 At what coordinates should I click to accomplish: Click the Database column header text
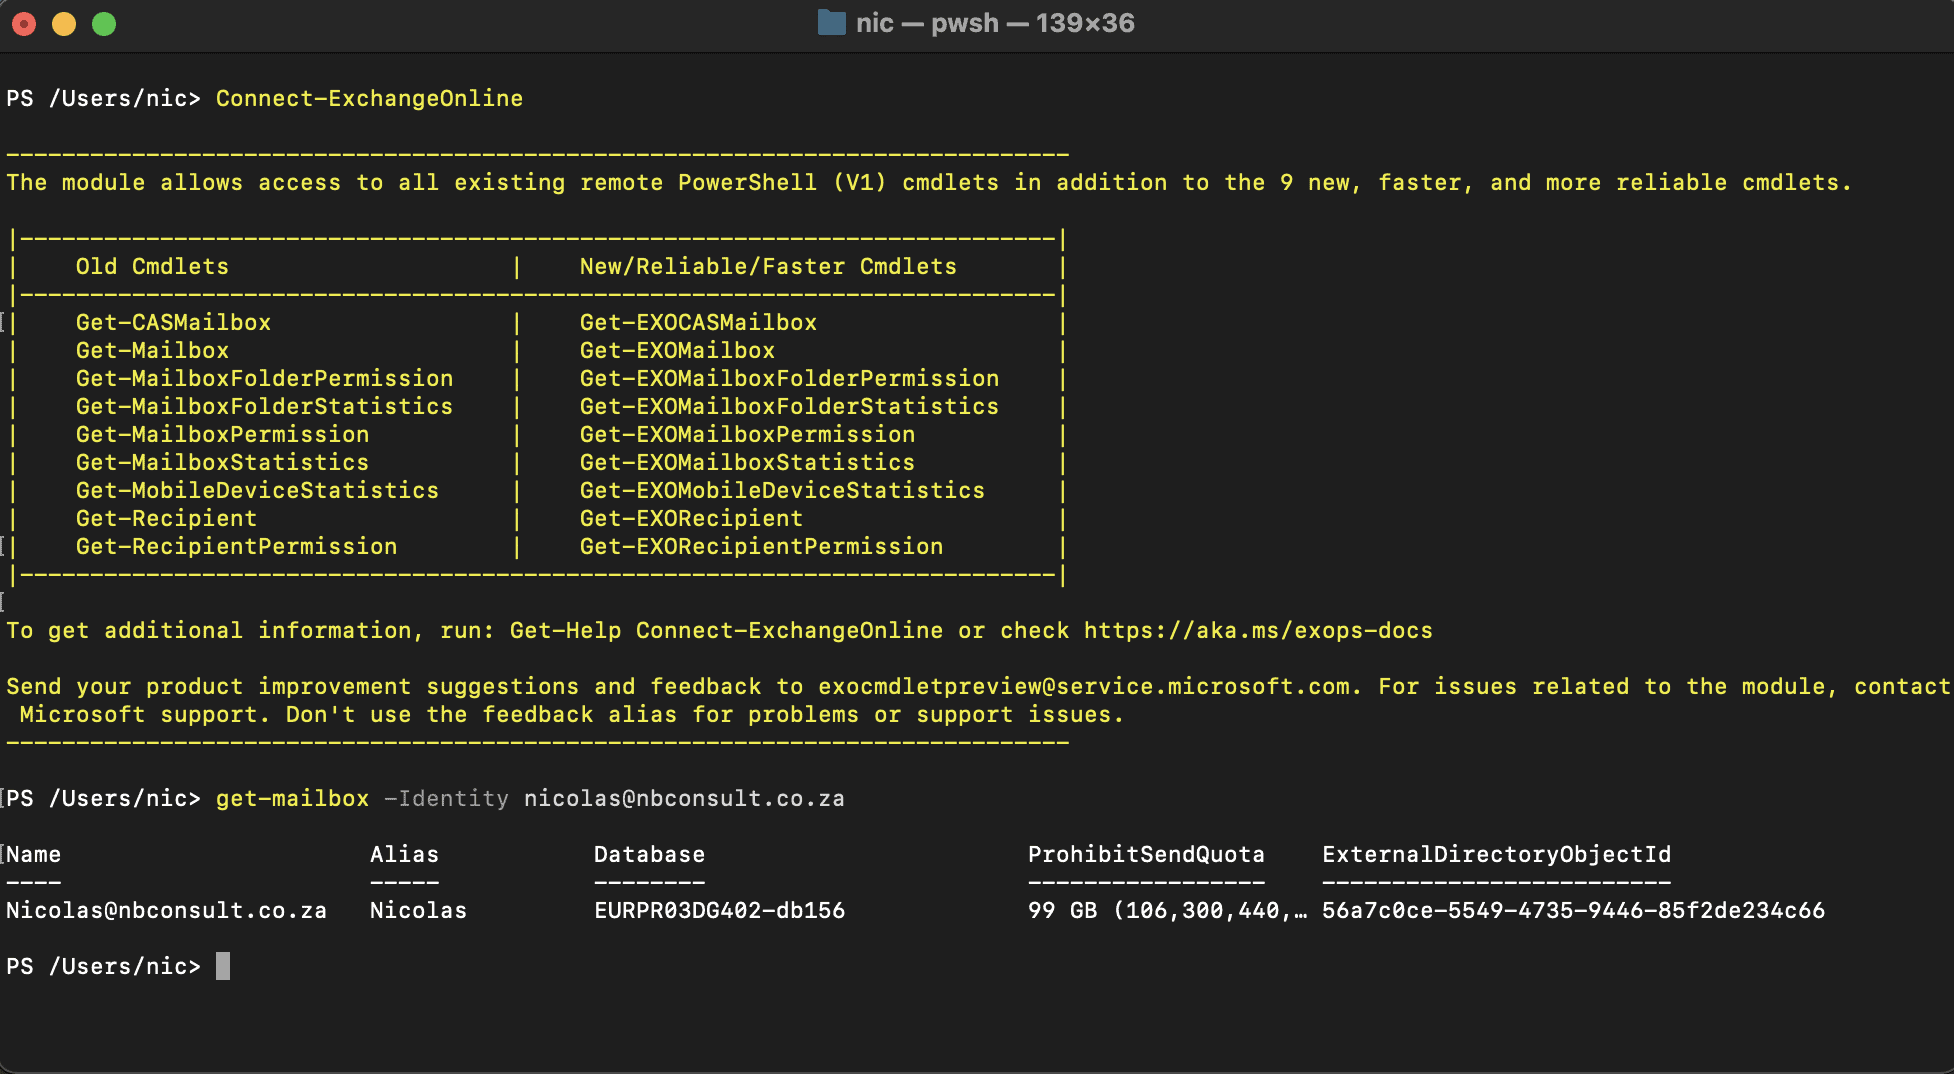coord(649,854)
